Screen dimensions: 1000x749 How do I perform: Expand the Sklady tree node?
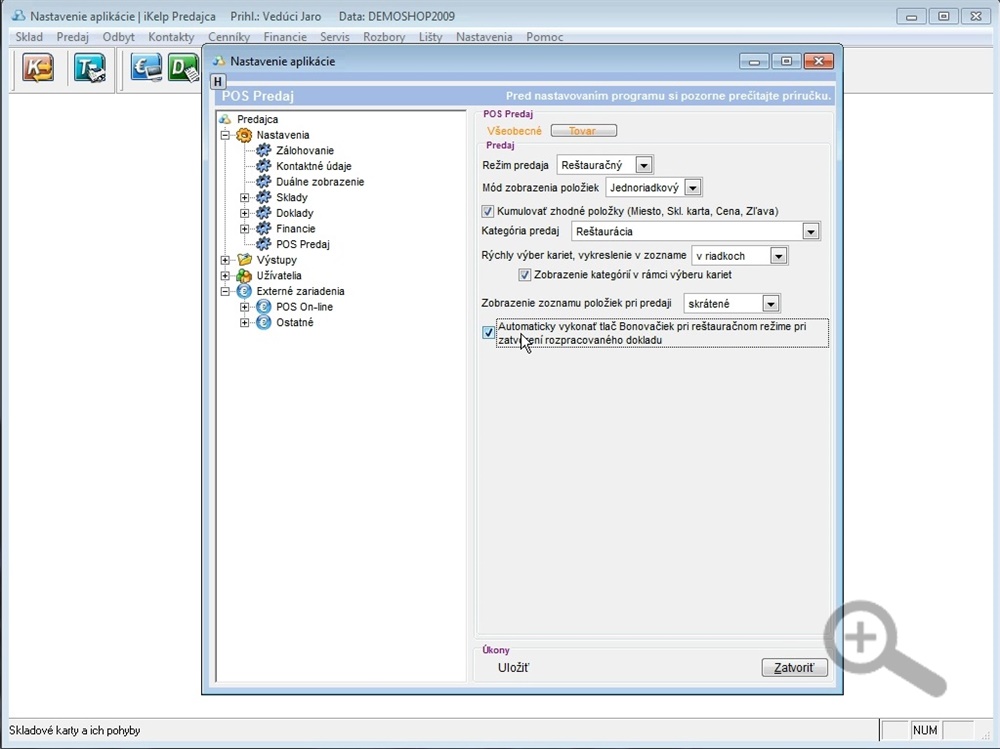pyautogui.click(x=245, y=198)
